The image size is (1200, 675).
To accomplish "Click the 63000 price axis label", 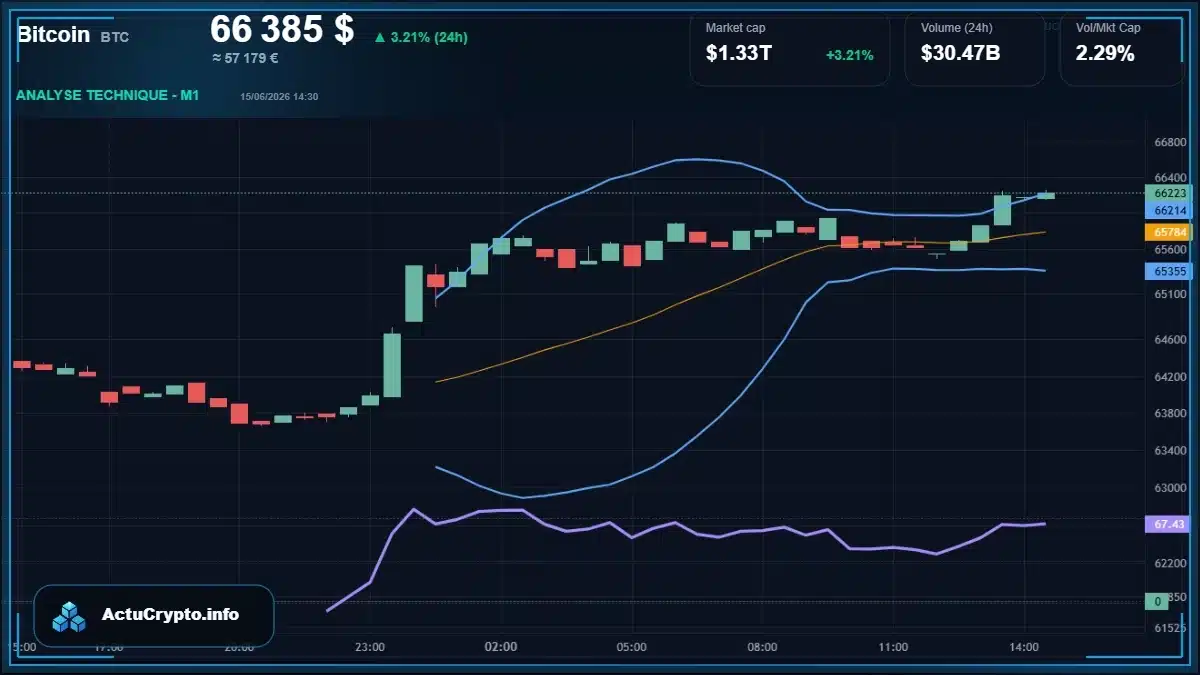I will click(x=1170, y=488).
